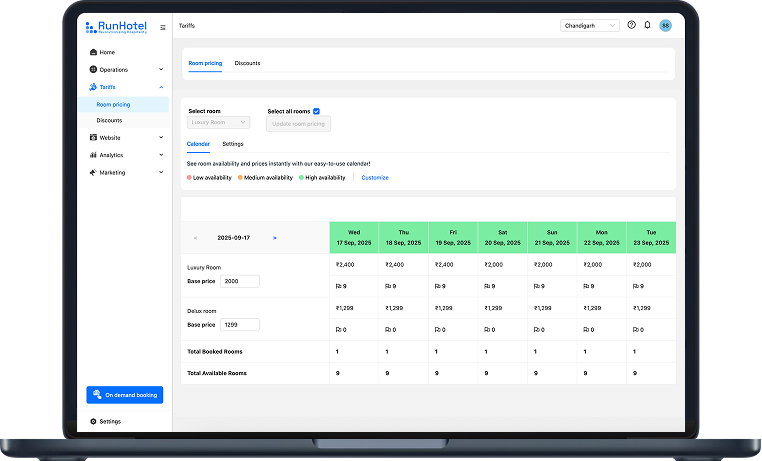Select the Wed 17 Sep, 2025 header
The image size is (762, 461).
click(354, 238)
